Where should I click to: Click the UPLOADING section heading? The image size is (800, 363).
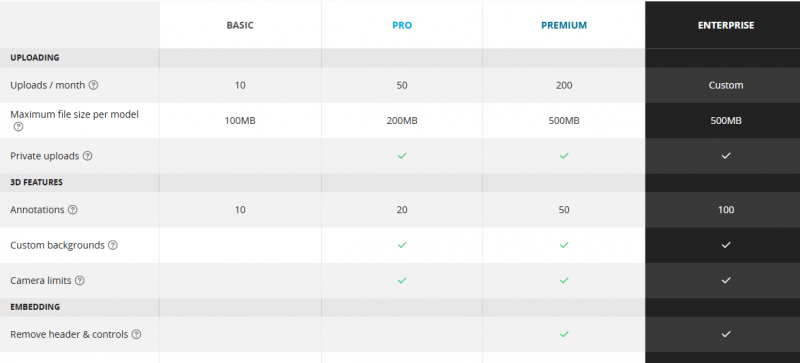click(x=35, y=58)
